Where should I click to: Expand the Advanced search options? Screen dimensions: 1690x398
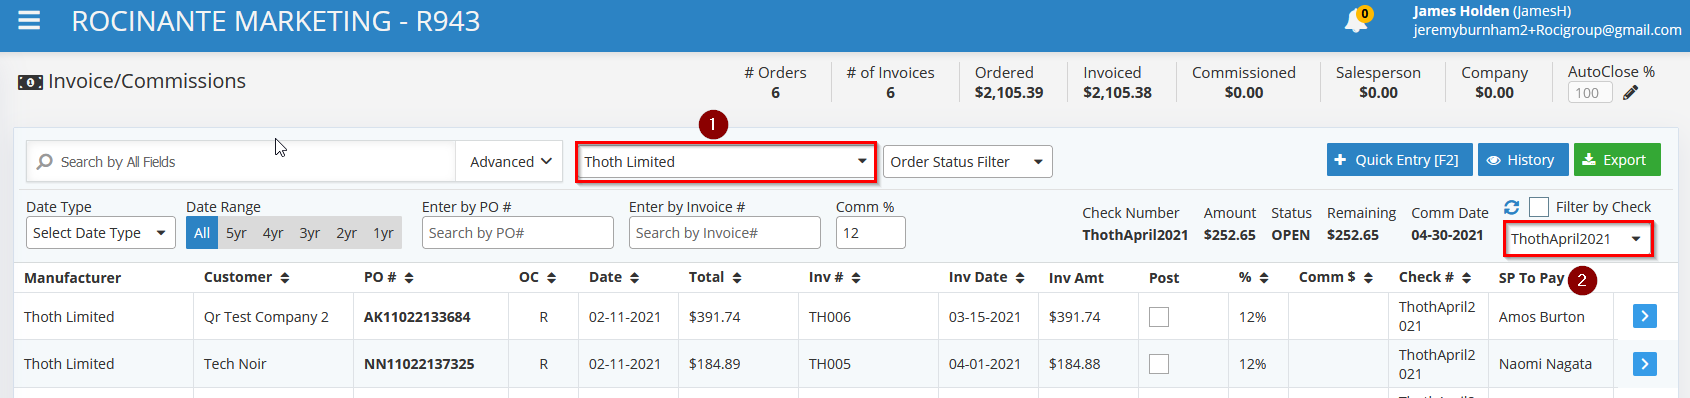click(511, 162)
